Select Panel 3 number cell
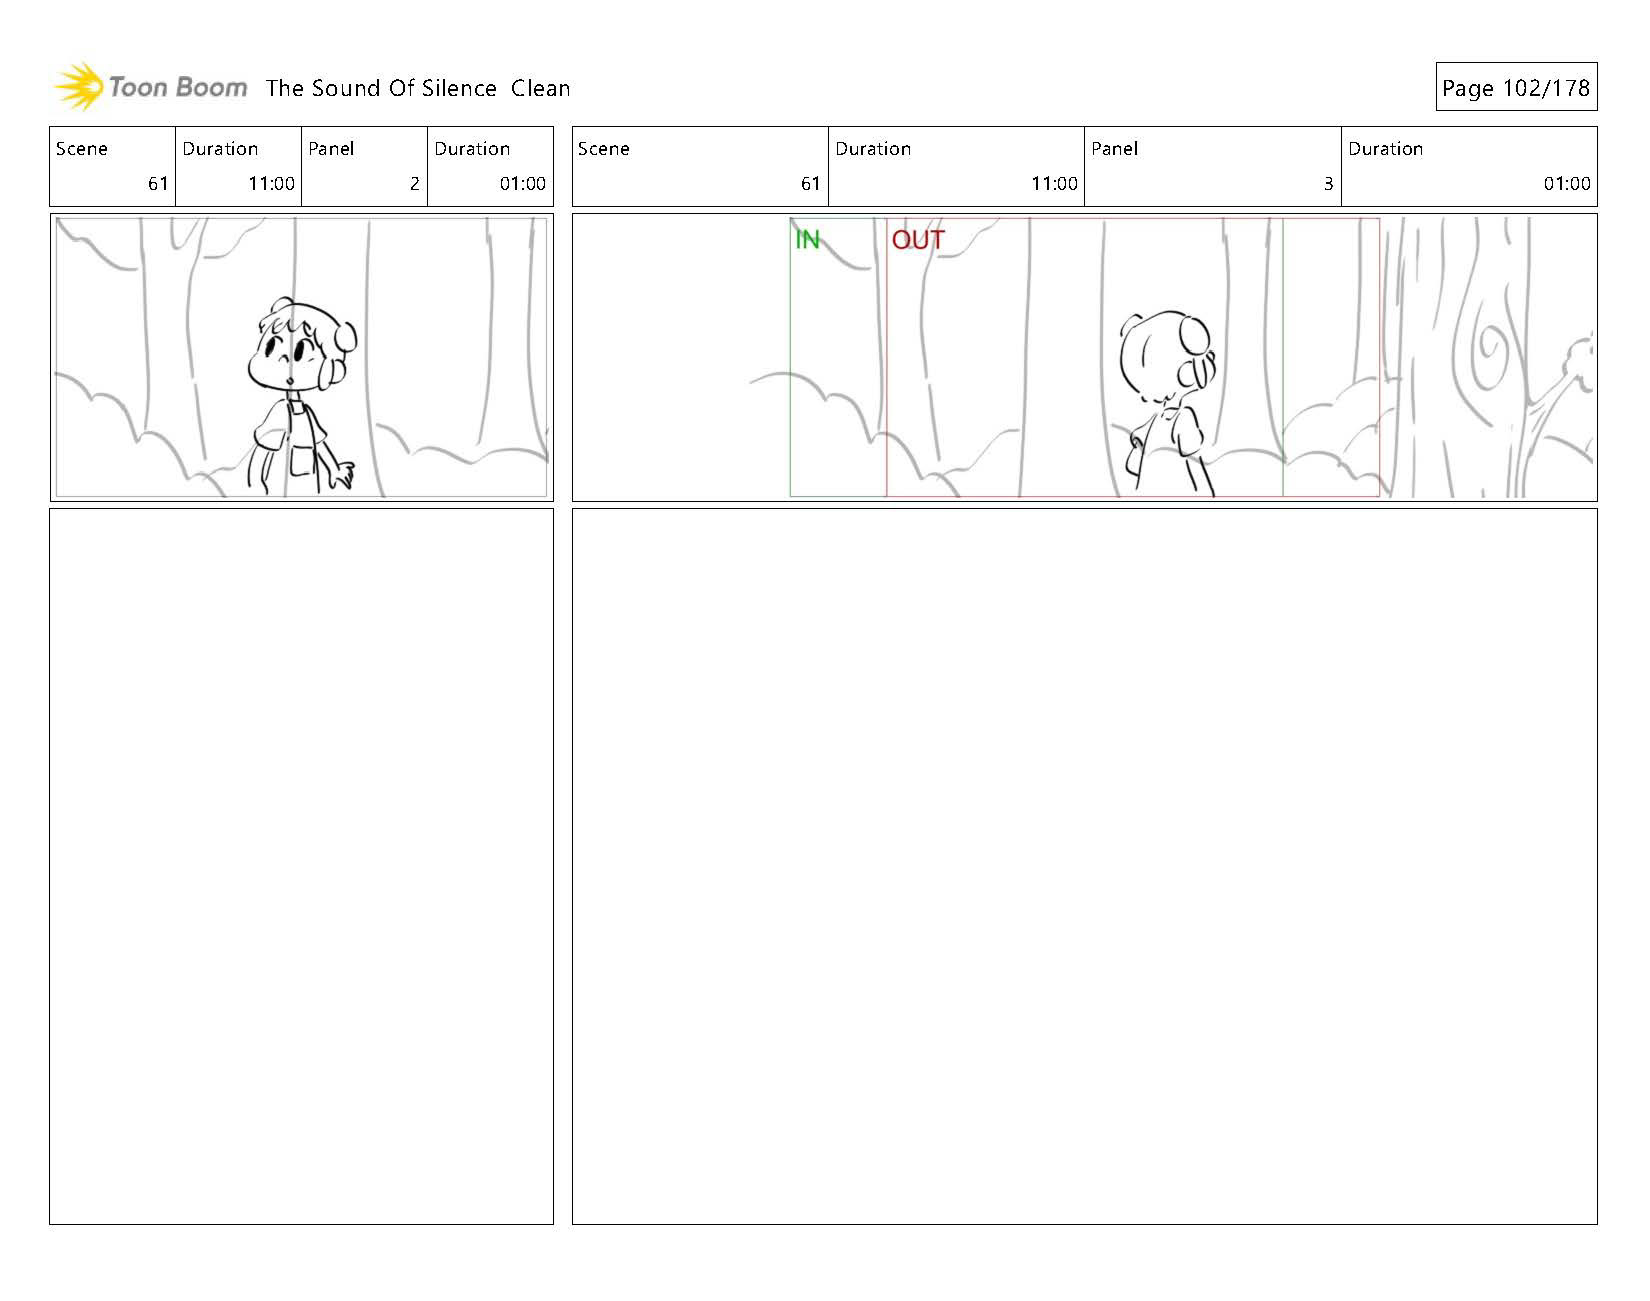 (1213, 166)
